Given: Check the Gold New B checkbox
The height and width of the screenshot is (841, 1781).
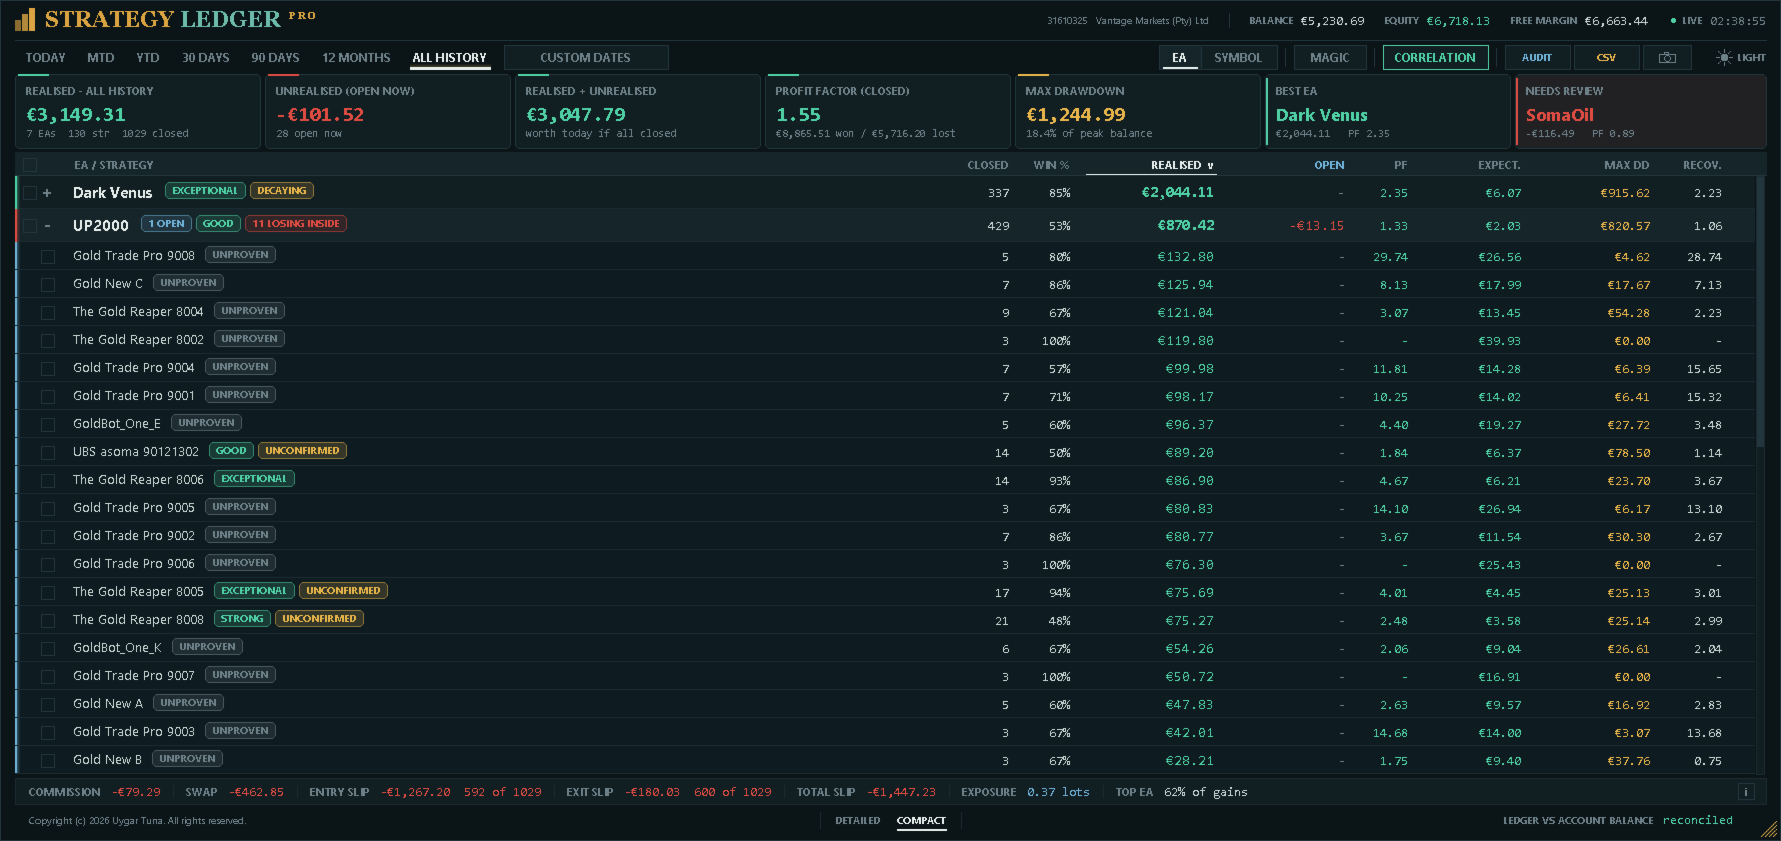Looking at the screenshot, I should click(48, 761).
